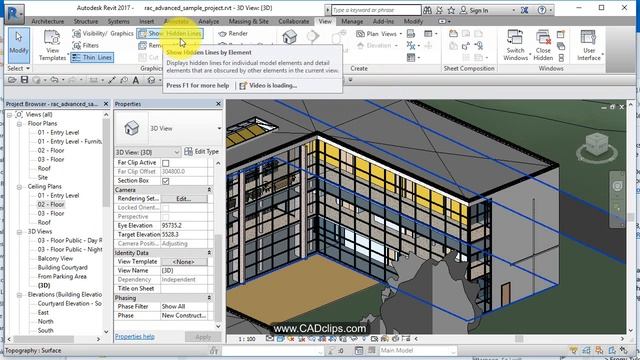Click the Eye Elevation value field

184,226
